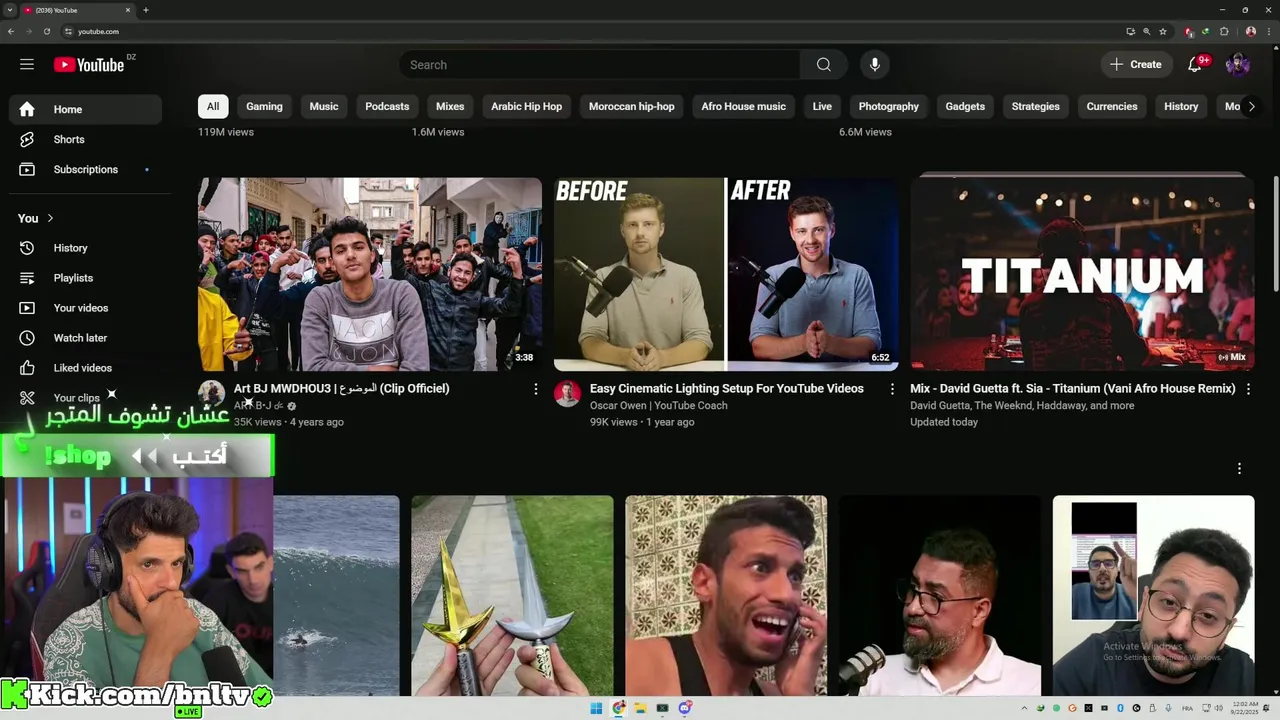Open File Explorer from the taskbar
1280x720 pixels.
point(640,708)
